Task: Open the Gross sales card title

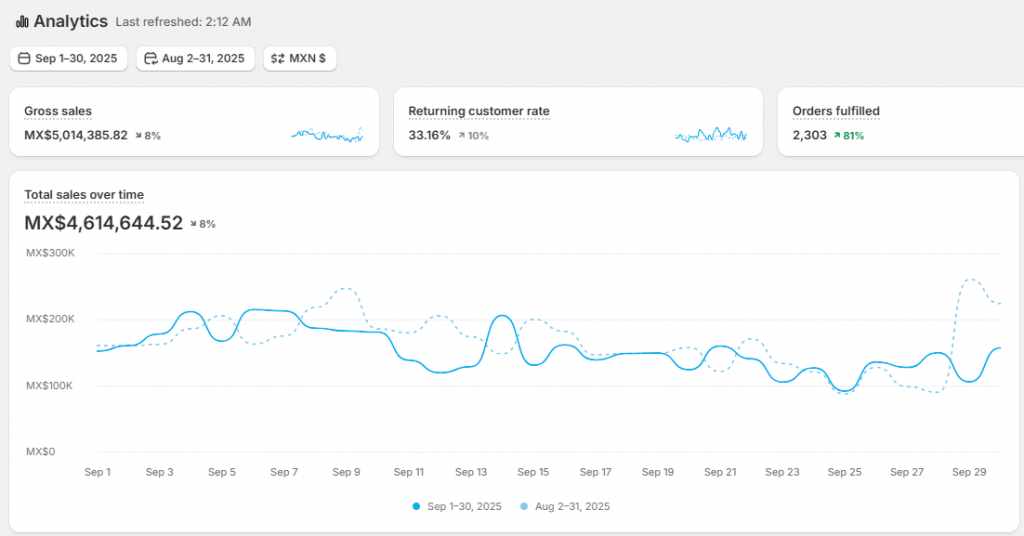Action: coord(58,111)
